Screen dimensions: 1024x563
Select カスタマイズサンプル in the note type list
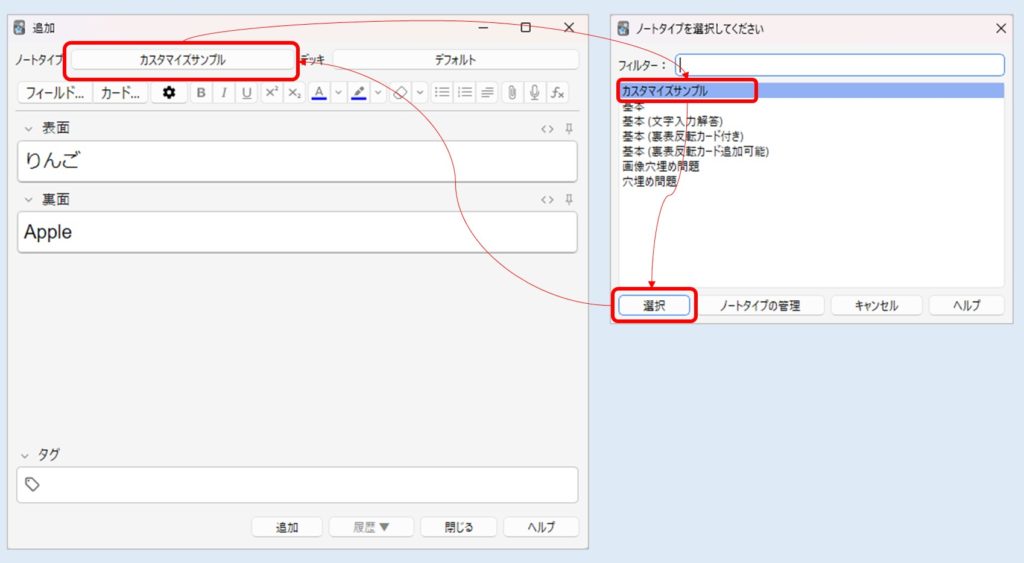[x=811, y=91]
